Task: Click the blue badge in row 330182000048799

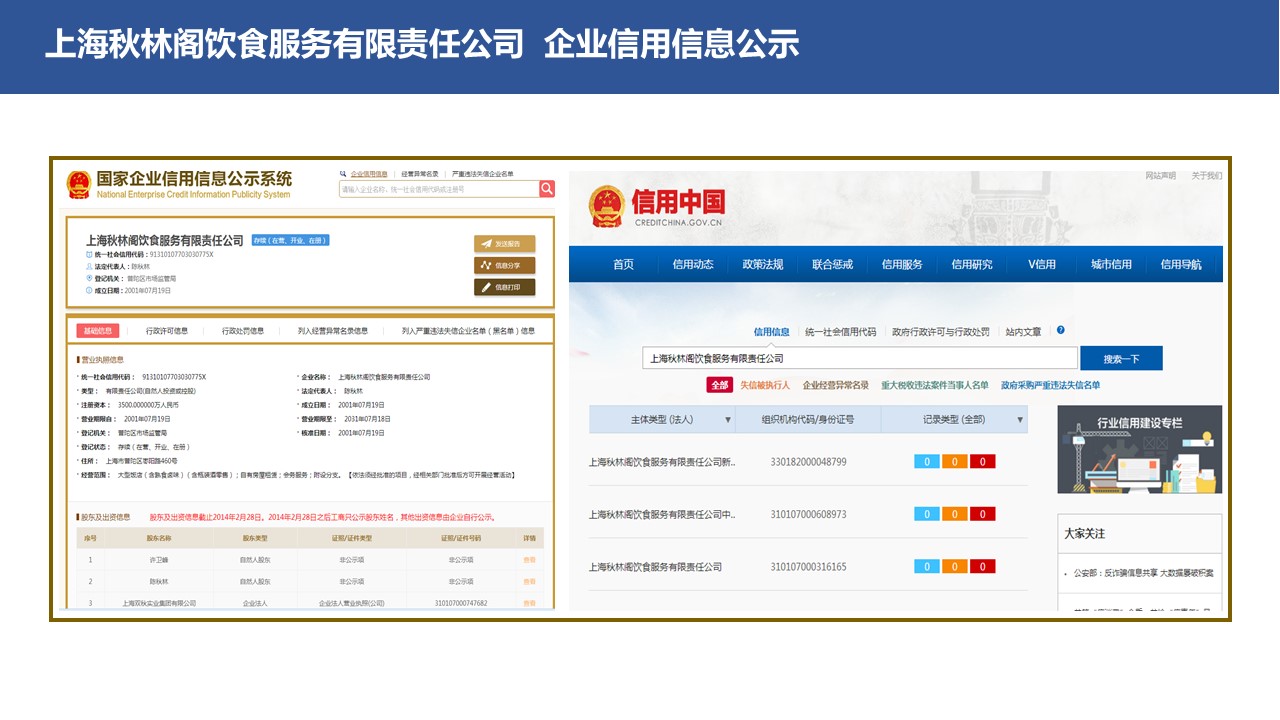Action: tap(927, 462)
